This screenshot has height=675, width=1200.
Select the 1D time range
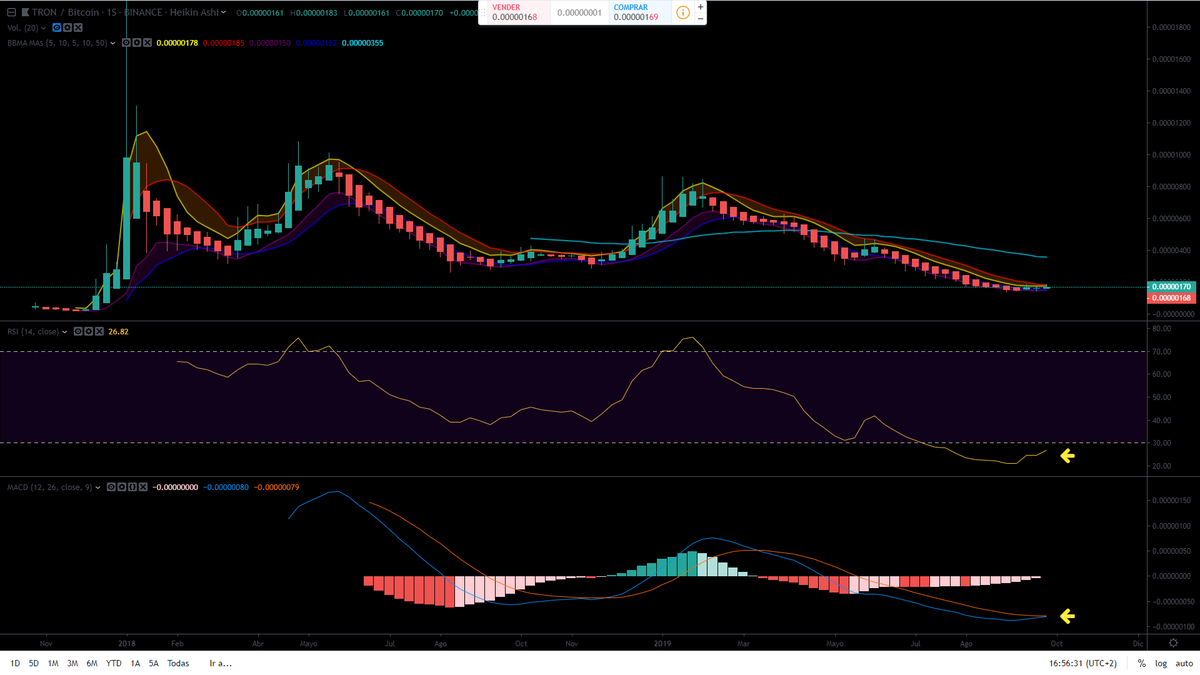click(16, 663)
